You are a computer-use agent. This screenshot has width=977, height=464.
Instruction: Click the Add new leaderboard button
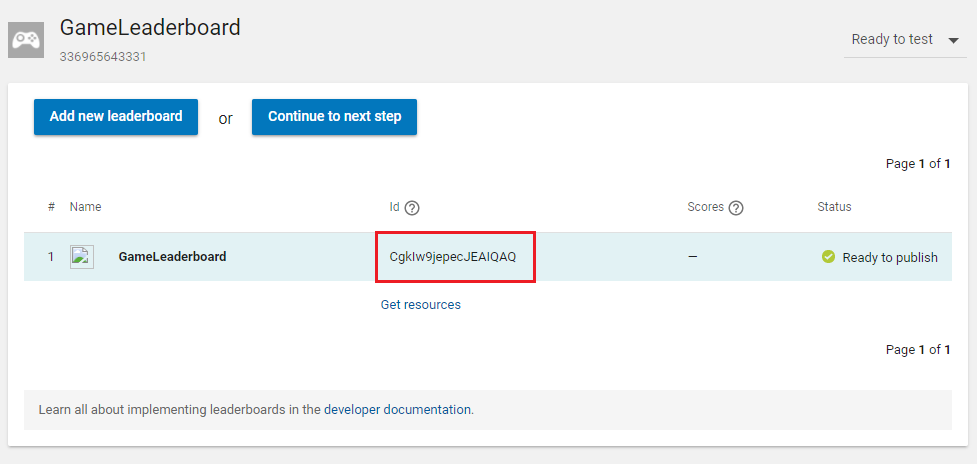(116, 116)
